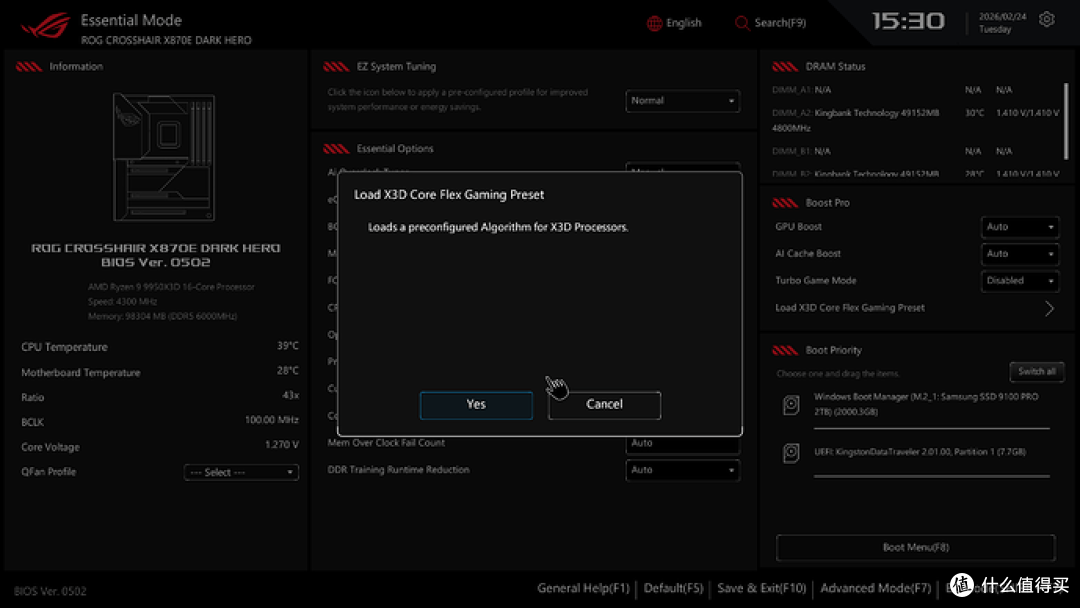Click BIOS Ver. 0502 footer text
This screenshot has width=1080, height=608.
click(50, 591)
